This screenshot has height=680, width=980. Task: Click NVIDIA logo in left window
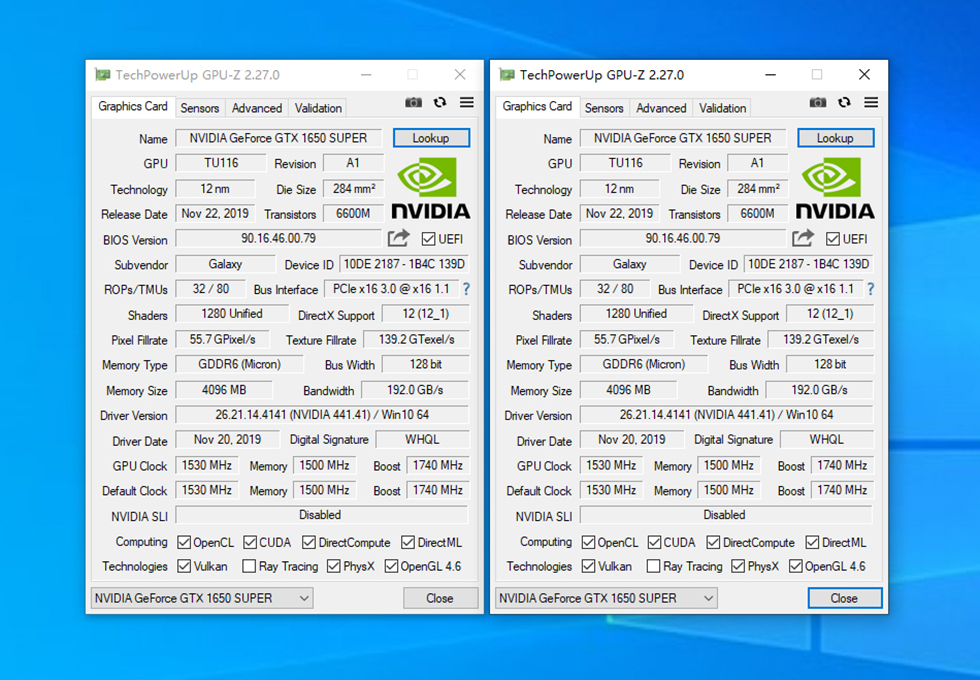(x=431, y=188)
